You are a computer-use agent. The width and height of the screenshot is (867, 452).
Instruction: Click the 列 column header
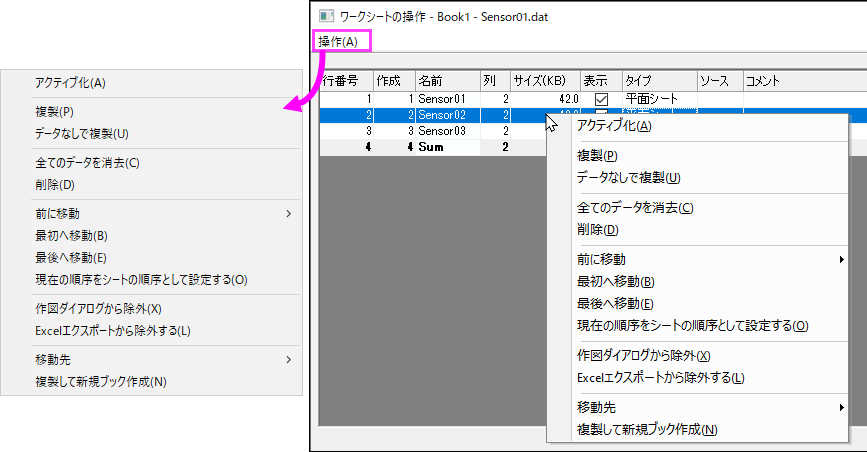pyautogui.click(x=495, y=81)
